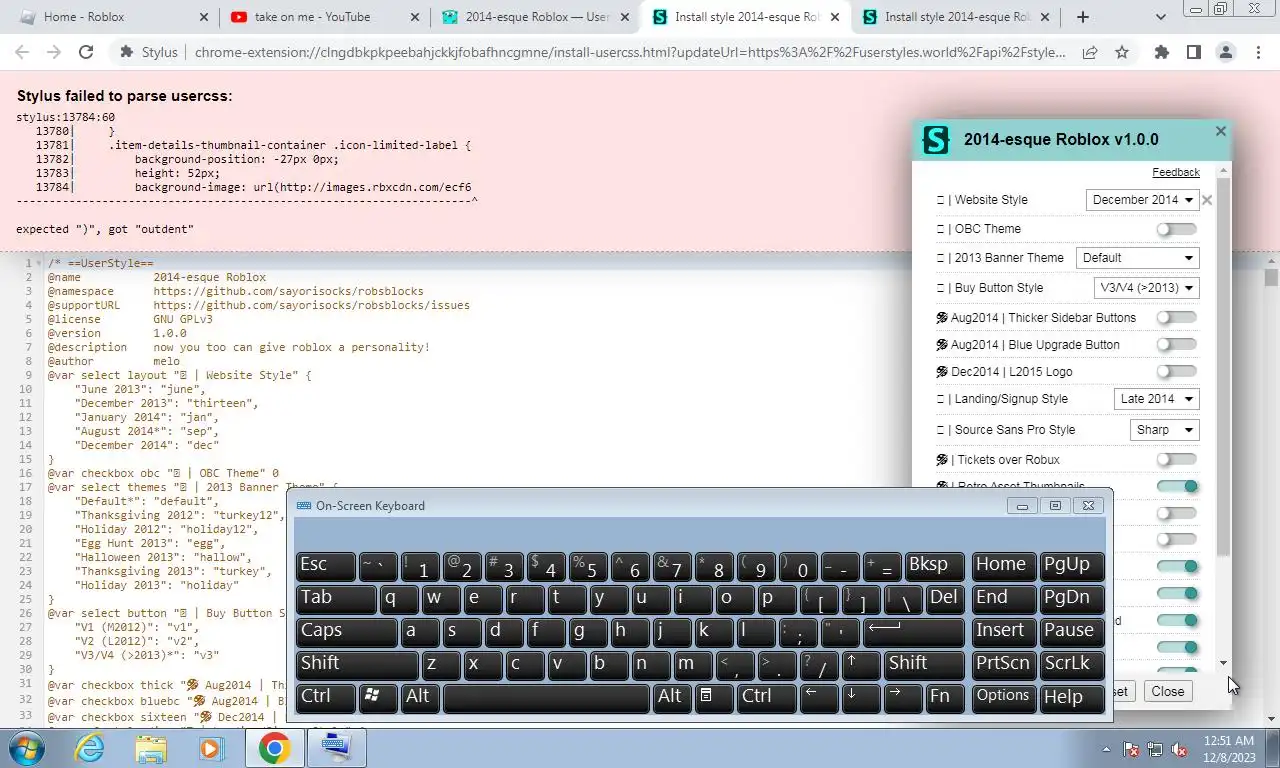Open the Chrome side panel icon
1280x768 pixels.
point(1193,53)
